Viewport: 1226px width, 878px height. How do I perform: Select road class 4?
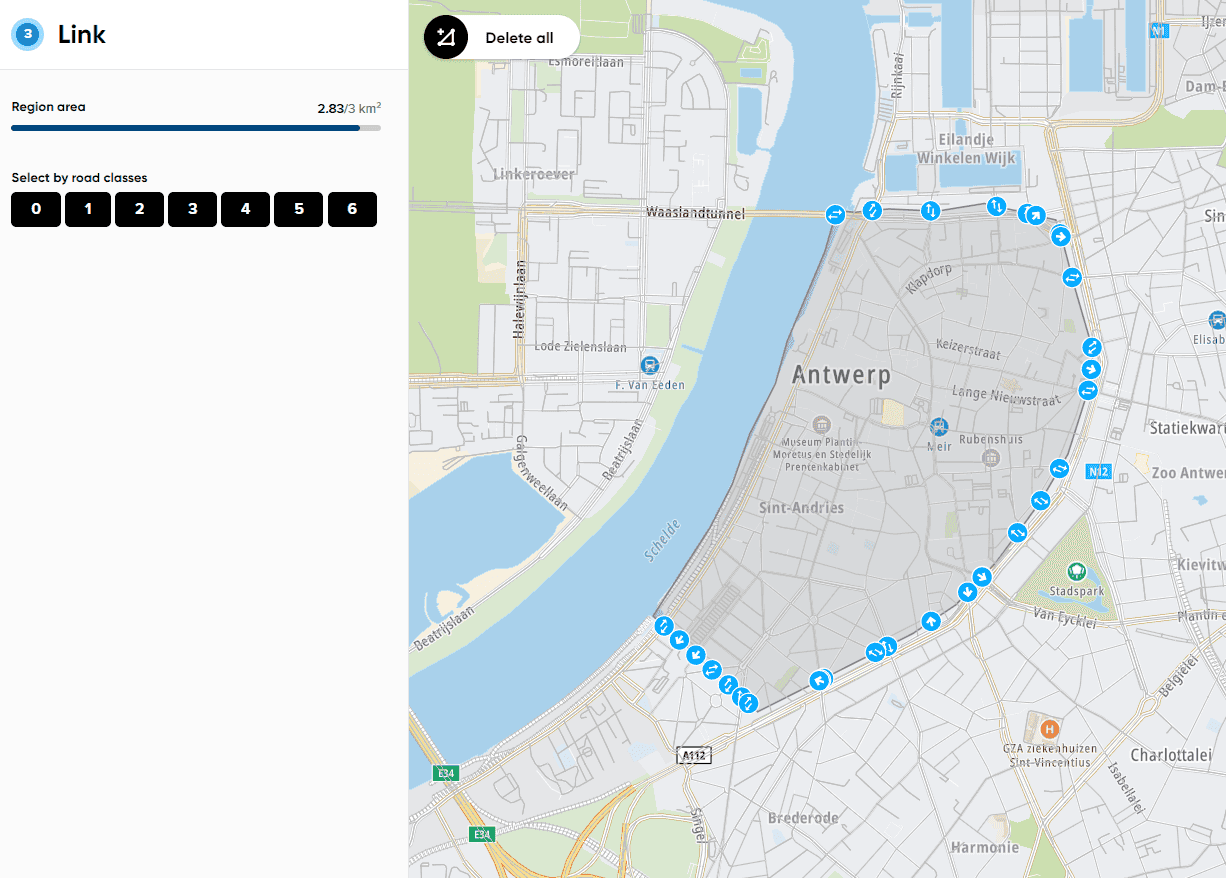point(245,209)
